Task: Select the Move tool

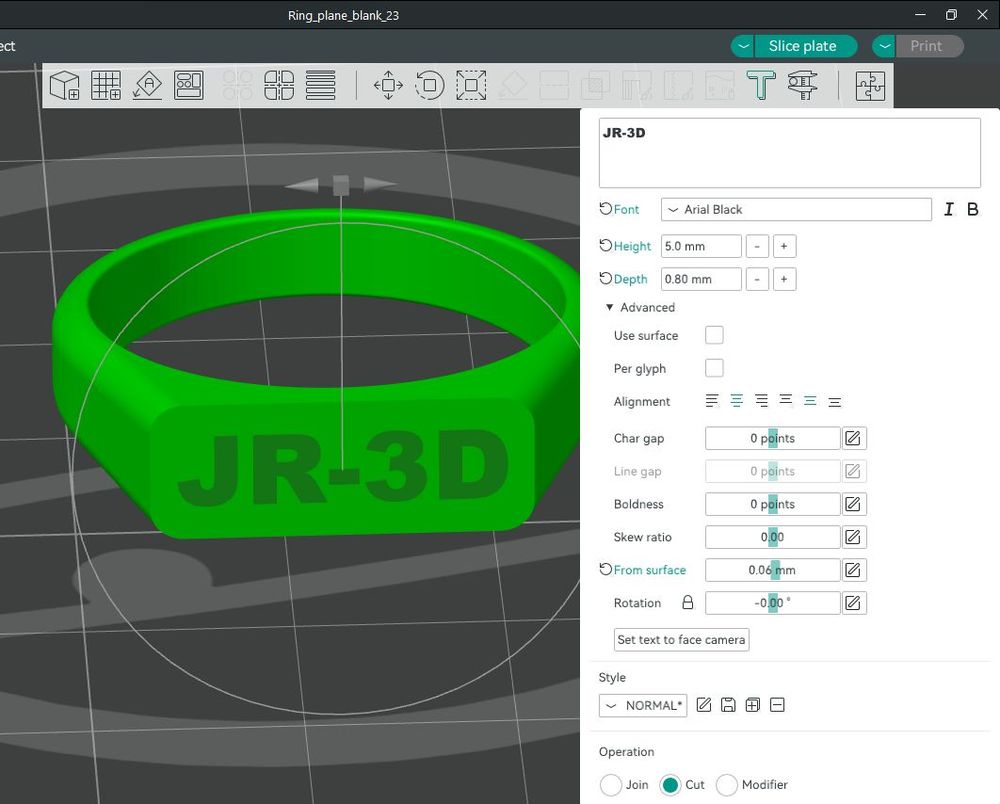Action: [388, 85]
